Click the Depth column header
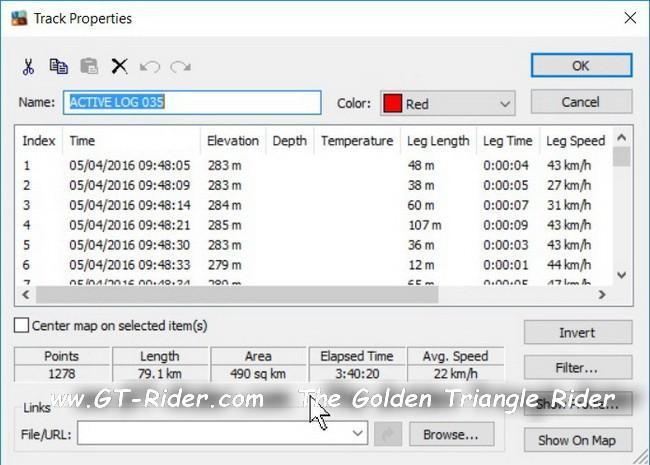This screenshot has height=465, width=650. point(290,141)
